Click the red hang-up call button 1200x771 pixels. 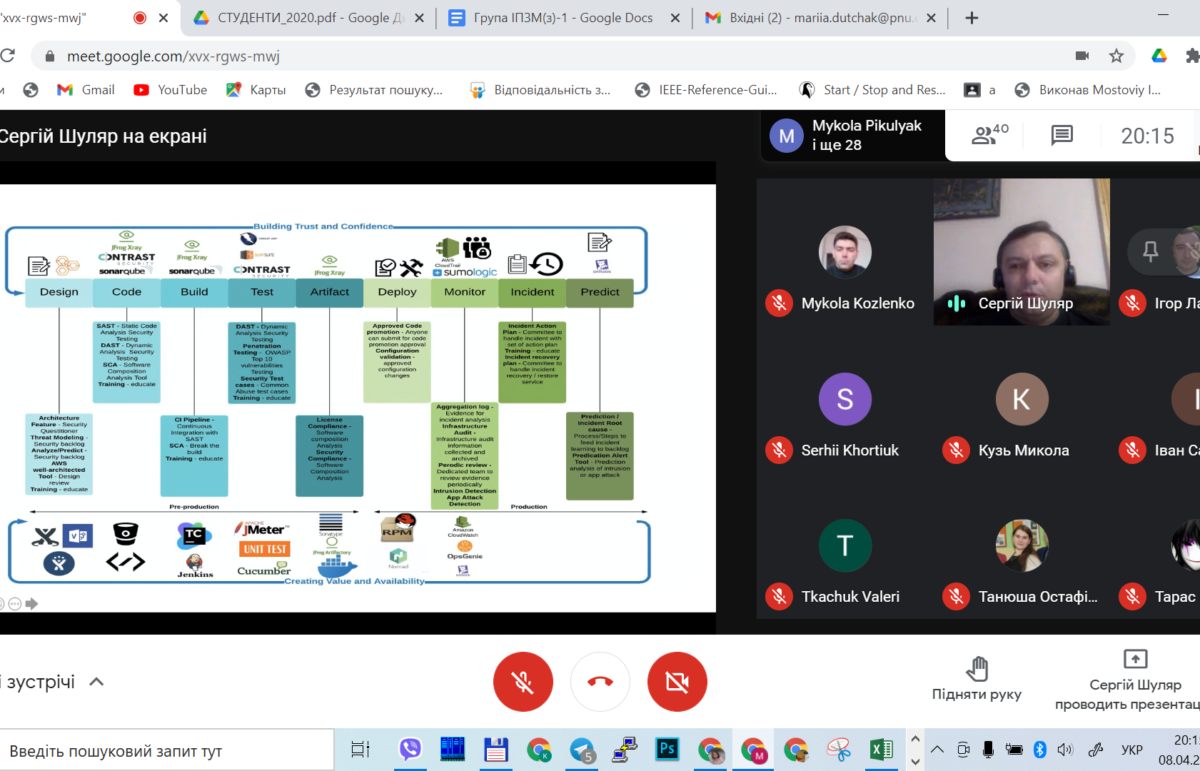tap(600, 681)
